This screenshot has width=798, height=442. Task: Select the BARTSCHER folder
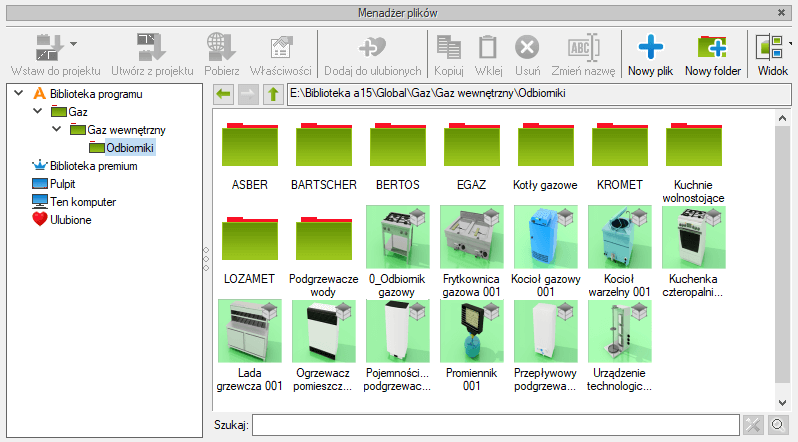324,145
